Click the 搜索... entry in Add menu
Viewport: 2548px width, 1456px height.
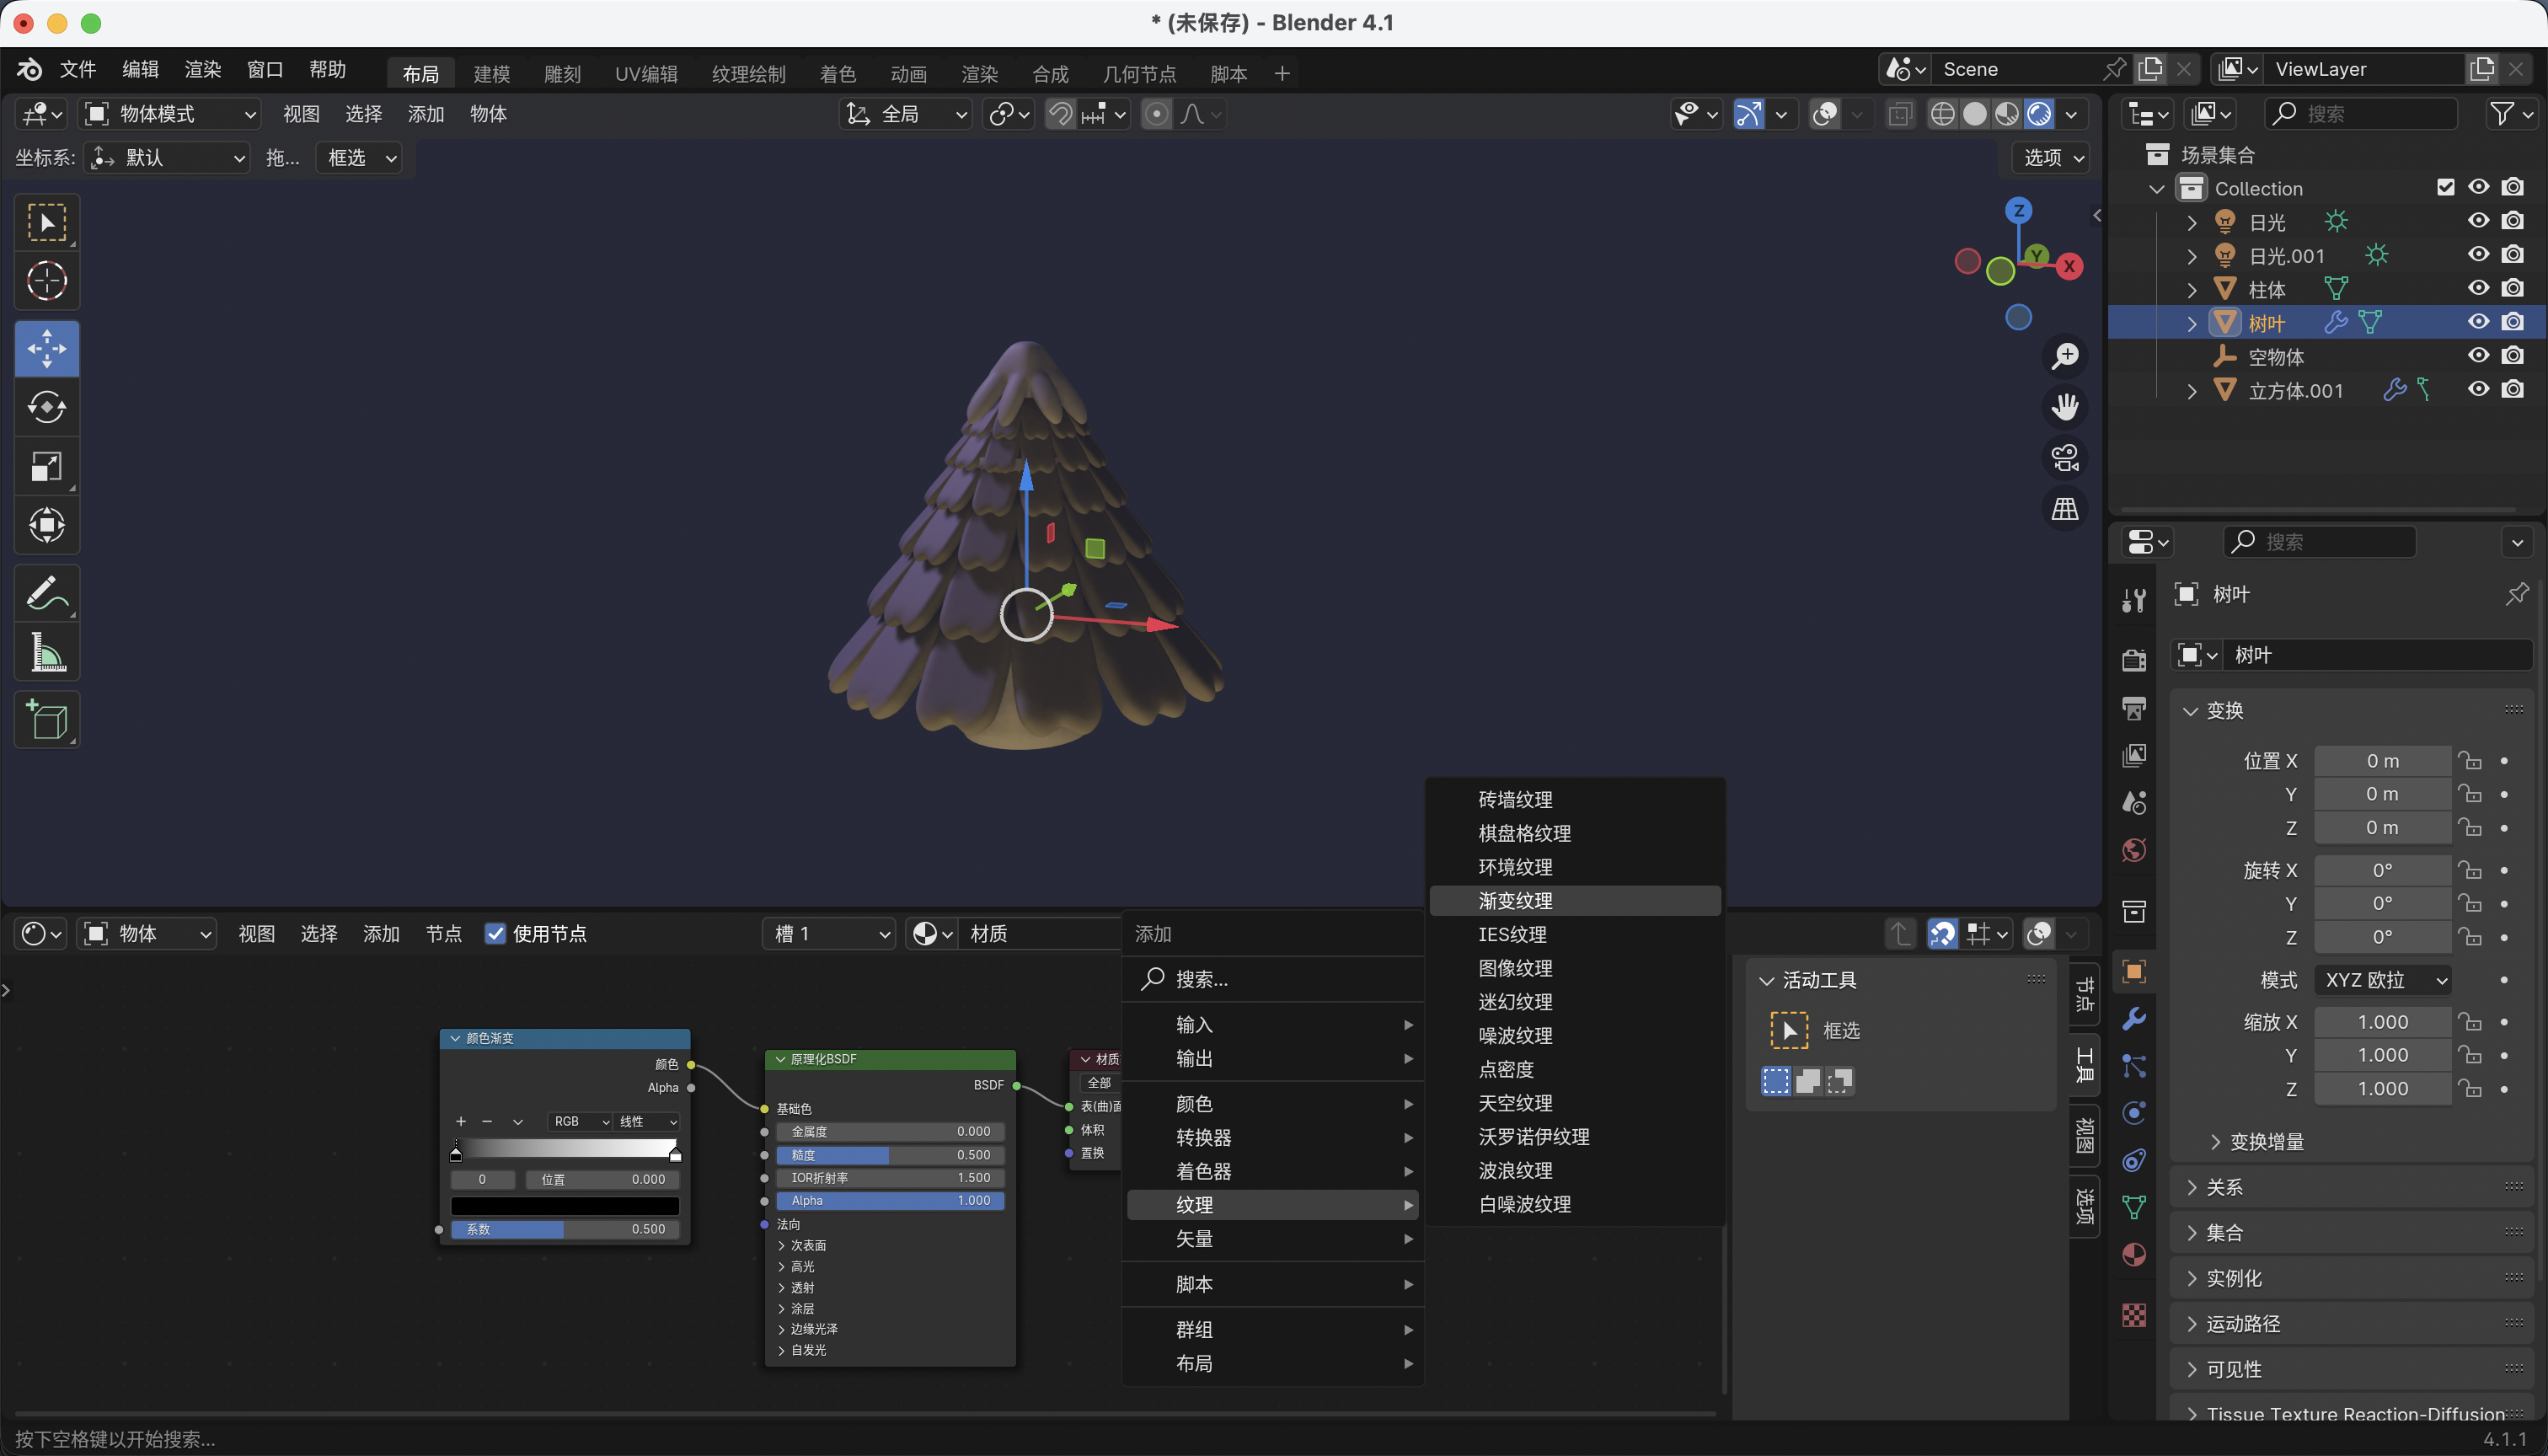[1202, 979]
